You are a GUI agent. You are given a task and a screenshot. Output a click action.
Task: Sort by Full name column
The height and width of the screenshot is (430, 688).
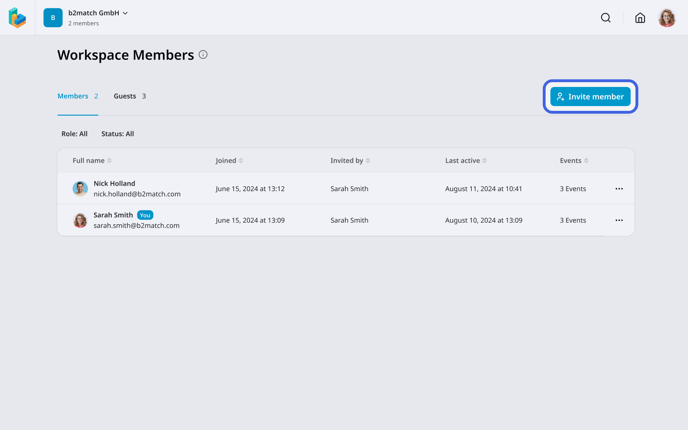coord(92,161)
